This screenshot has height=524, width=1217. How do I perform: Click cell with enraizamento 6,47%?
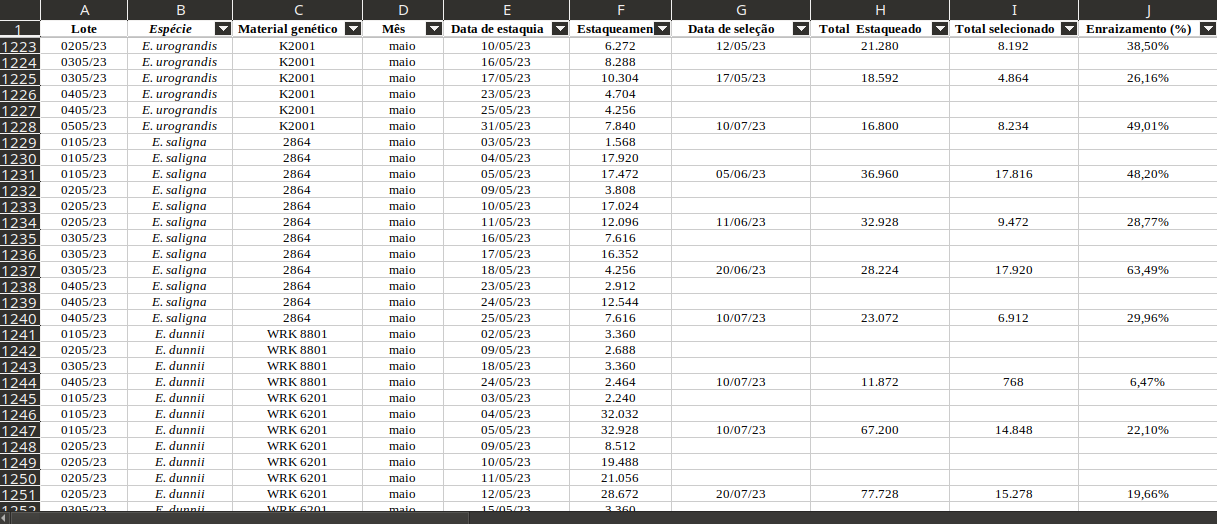[x=1148, y=382]
